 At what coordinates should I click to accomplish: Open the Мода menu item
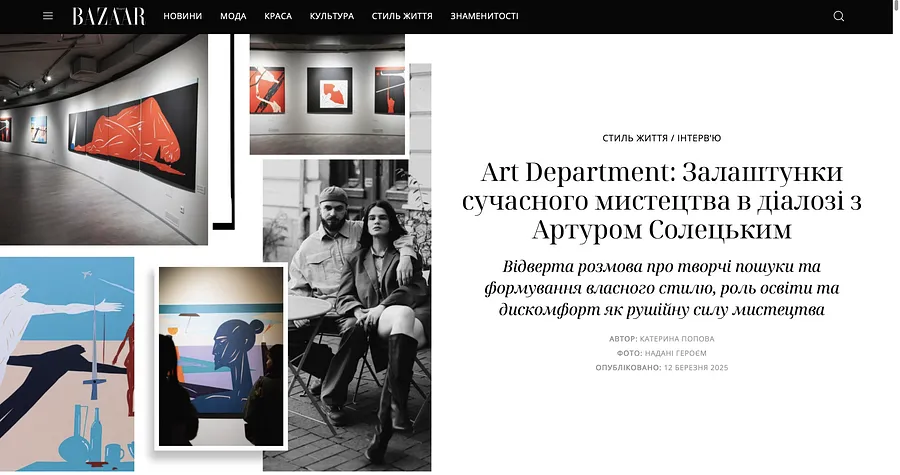tap(233, 16)
